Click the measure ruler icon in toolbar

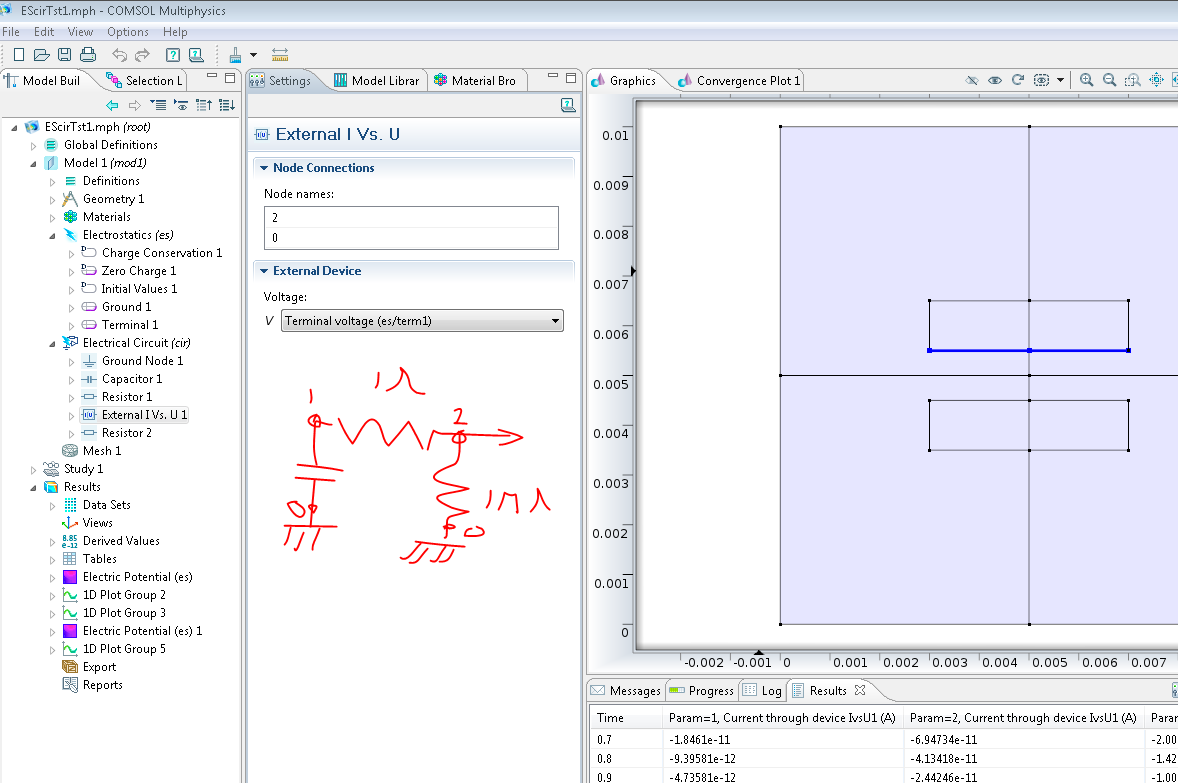pos(280,54)
